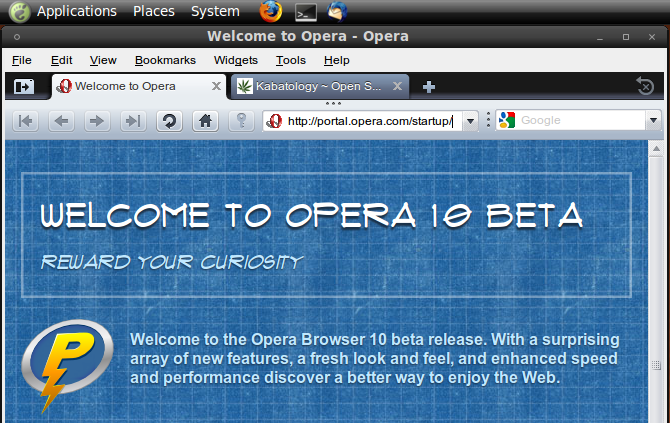Screen dimensions: 670x423
Task: Open a new tab with plus button
Action: tap(429, 87)
